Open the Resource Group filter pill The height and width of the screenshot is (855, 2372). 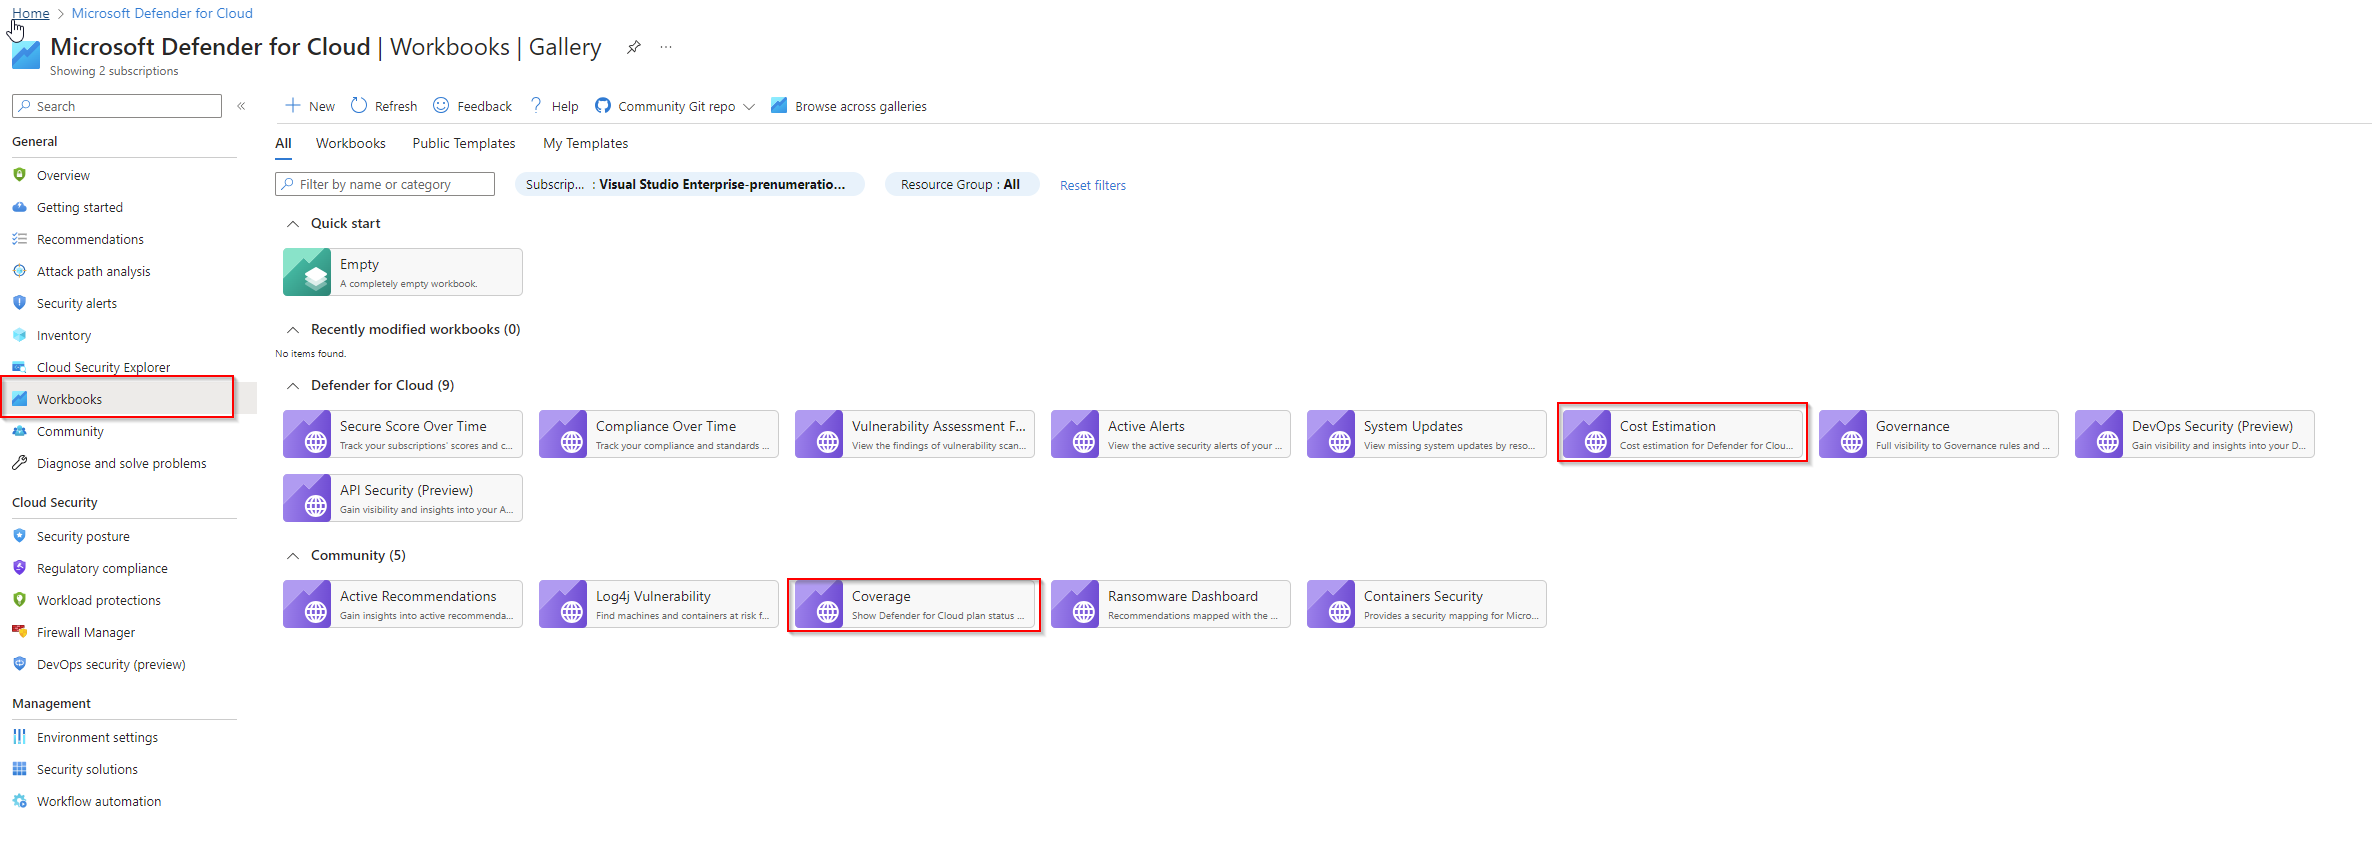click(x=960, y=185)
